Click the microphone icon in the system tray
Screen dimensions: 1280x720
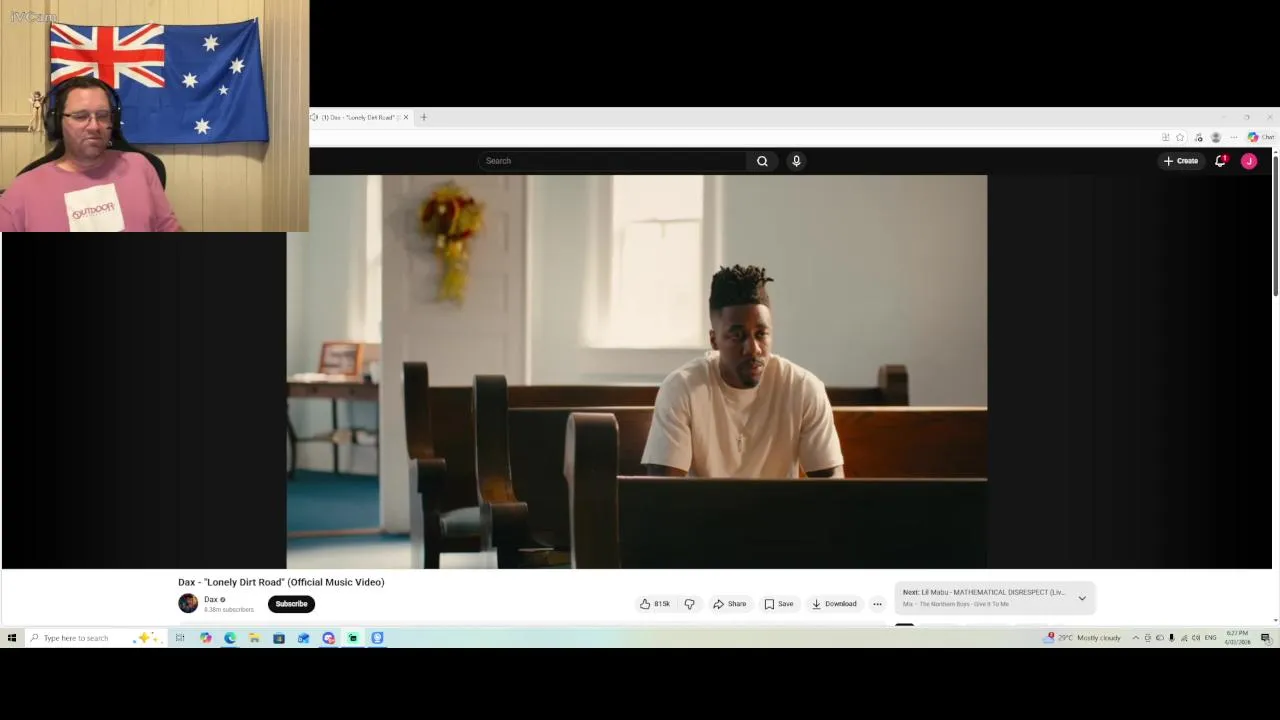pyautogui.click(x=1171, y=638)
